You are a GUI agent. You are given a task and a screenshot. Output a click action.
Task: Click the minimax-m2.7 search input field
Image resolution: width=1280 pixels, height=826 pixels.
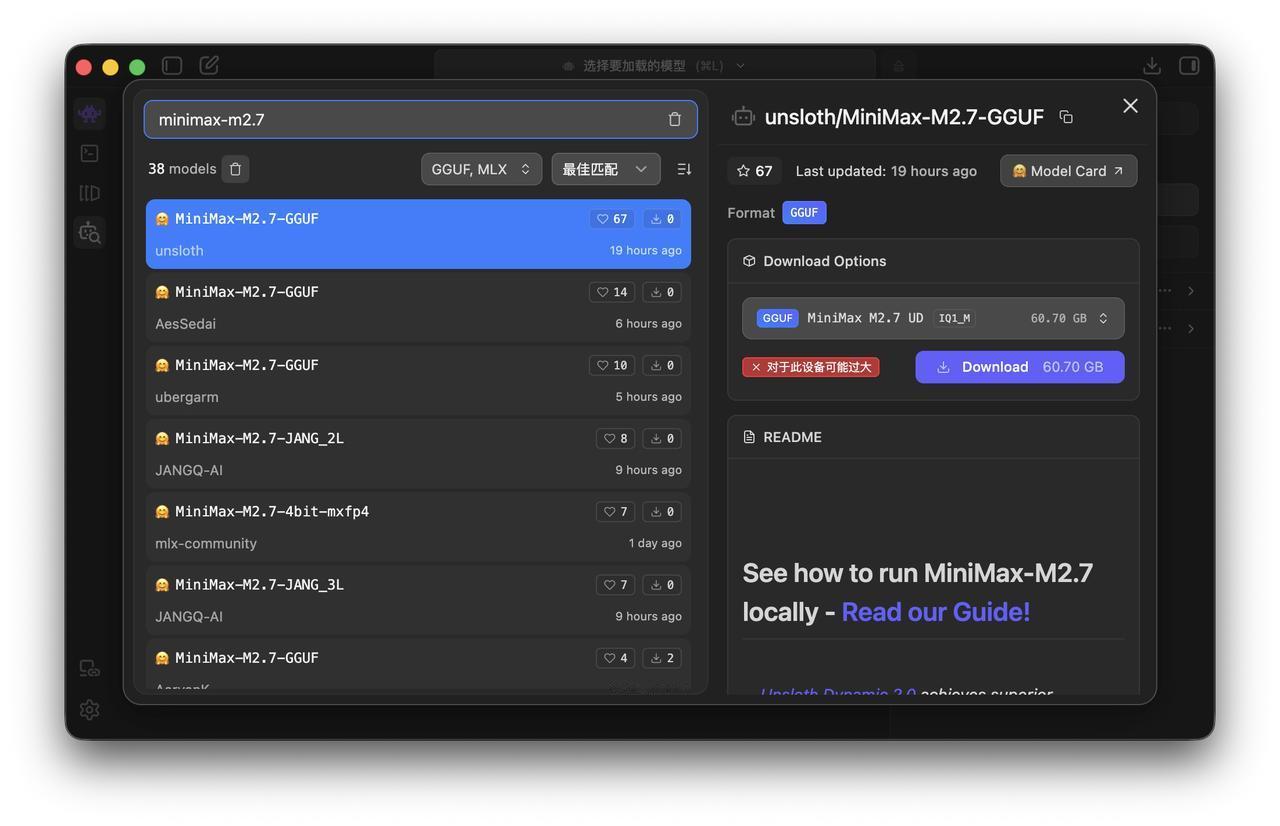[405, 119]
